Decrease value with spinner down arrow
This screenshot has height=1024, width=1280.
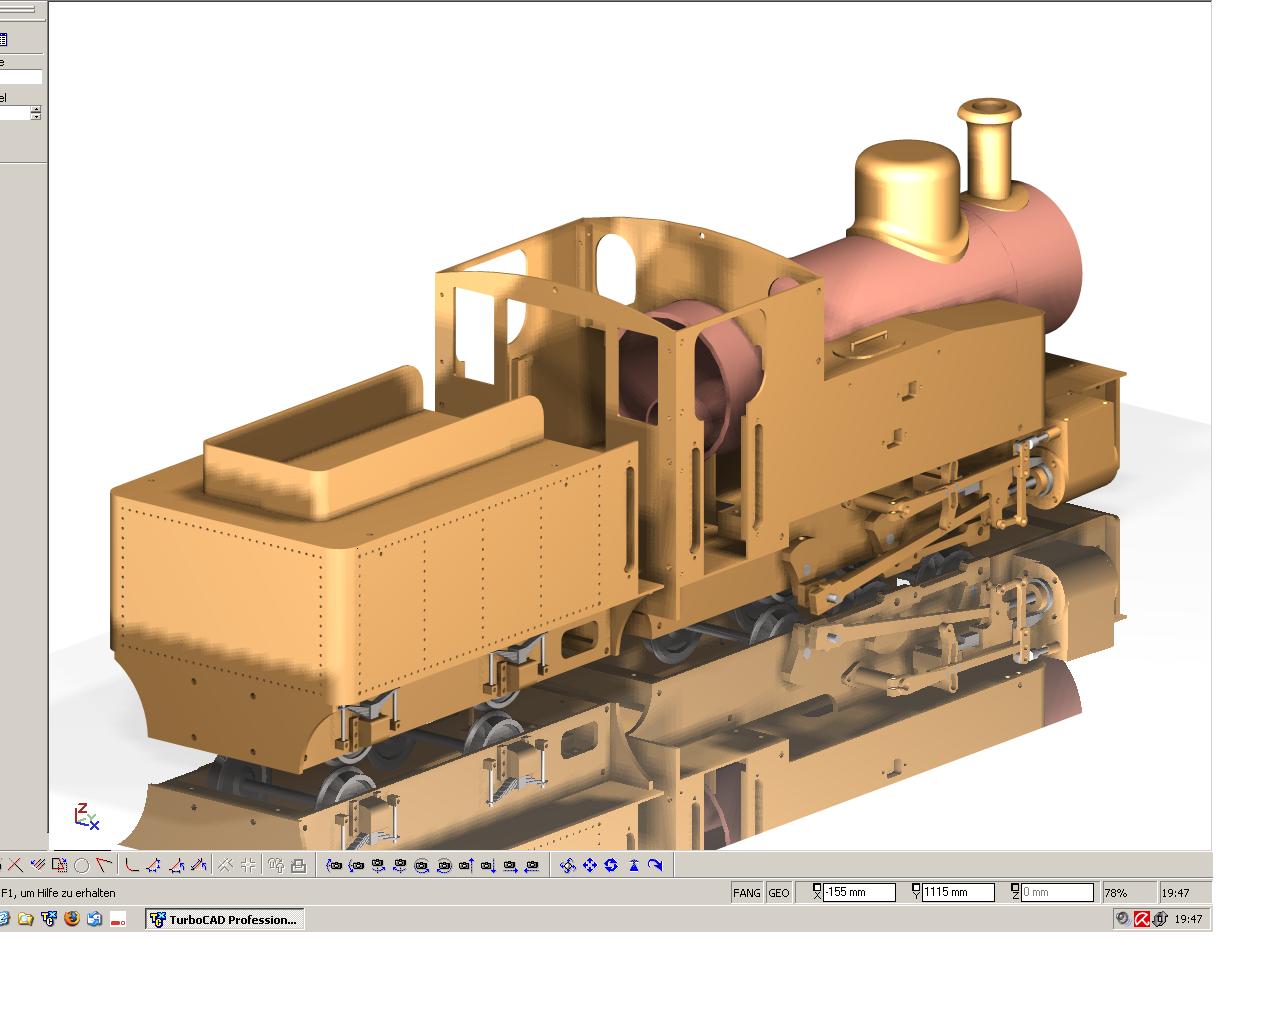tap(36, 117)
